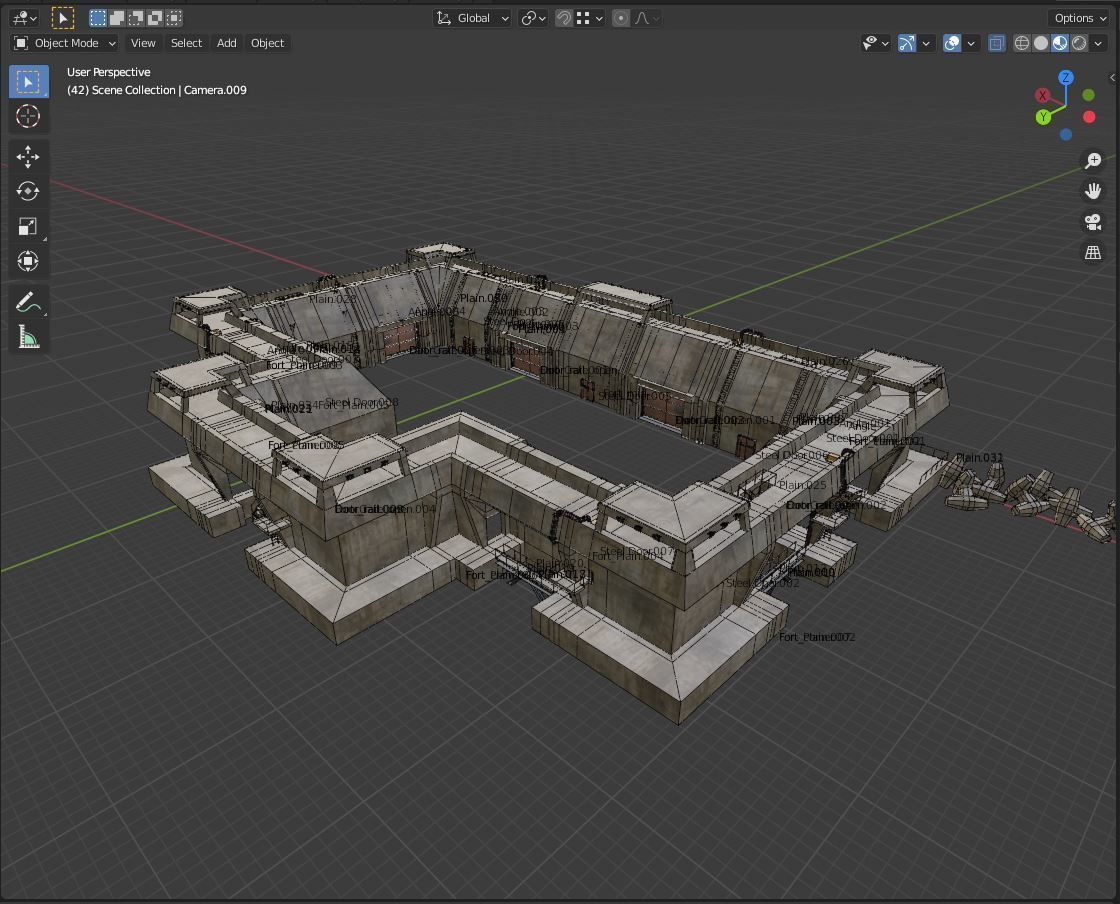Image resolution: width=1120 pixels, height=904 pixels.
Task: Open object visibility and selectability dropdown
Action: tap(875, 44)
